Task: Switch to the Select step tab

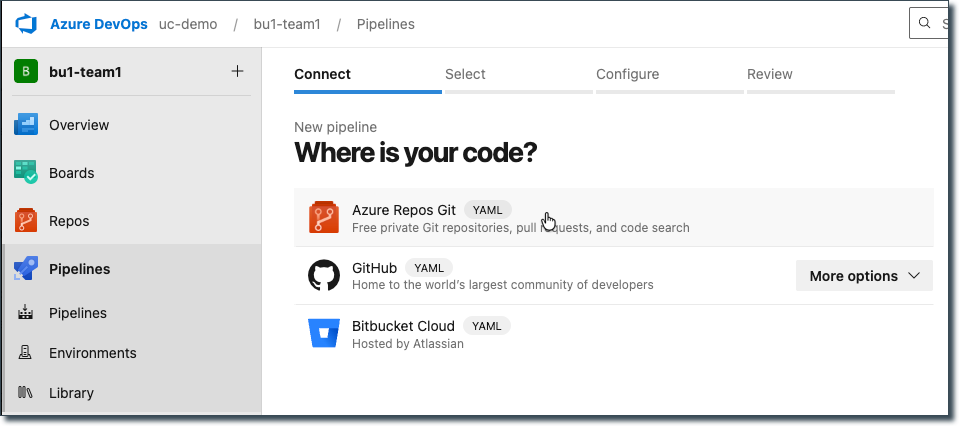Action: click(465, 74)
